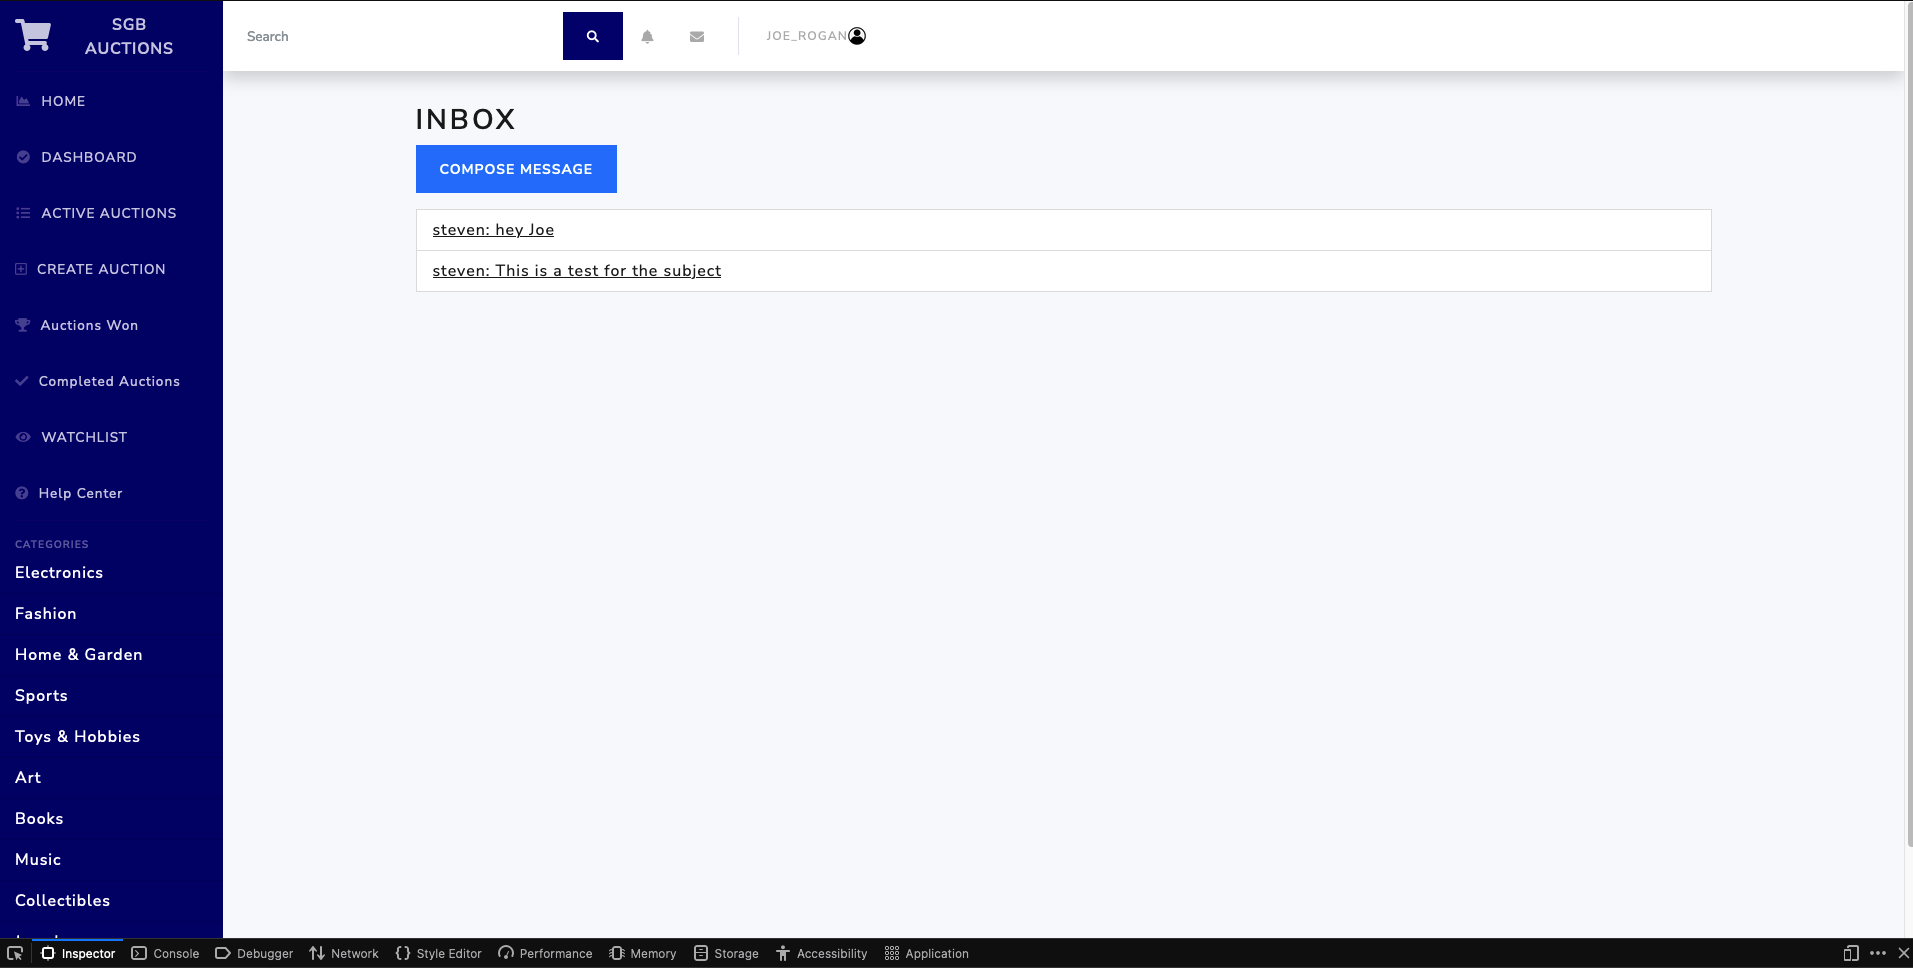Switch to the Style Editor devtools tab

(x=439, y=953)
